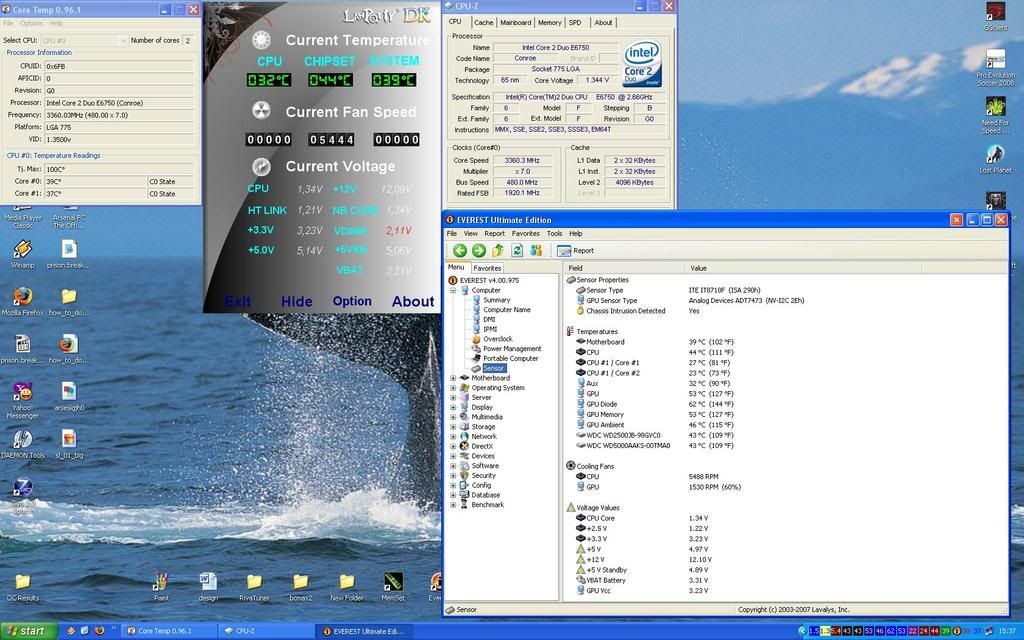Click the Start button on the taskbar
This screenshot has height=640, width=1024.
coord(26,631)
